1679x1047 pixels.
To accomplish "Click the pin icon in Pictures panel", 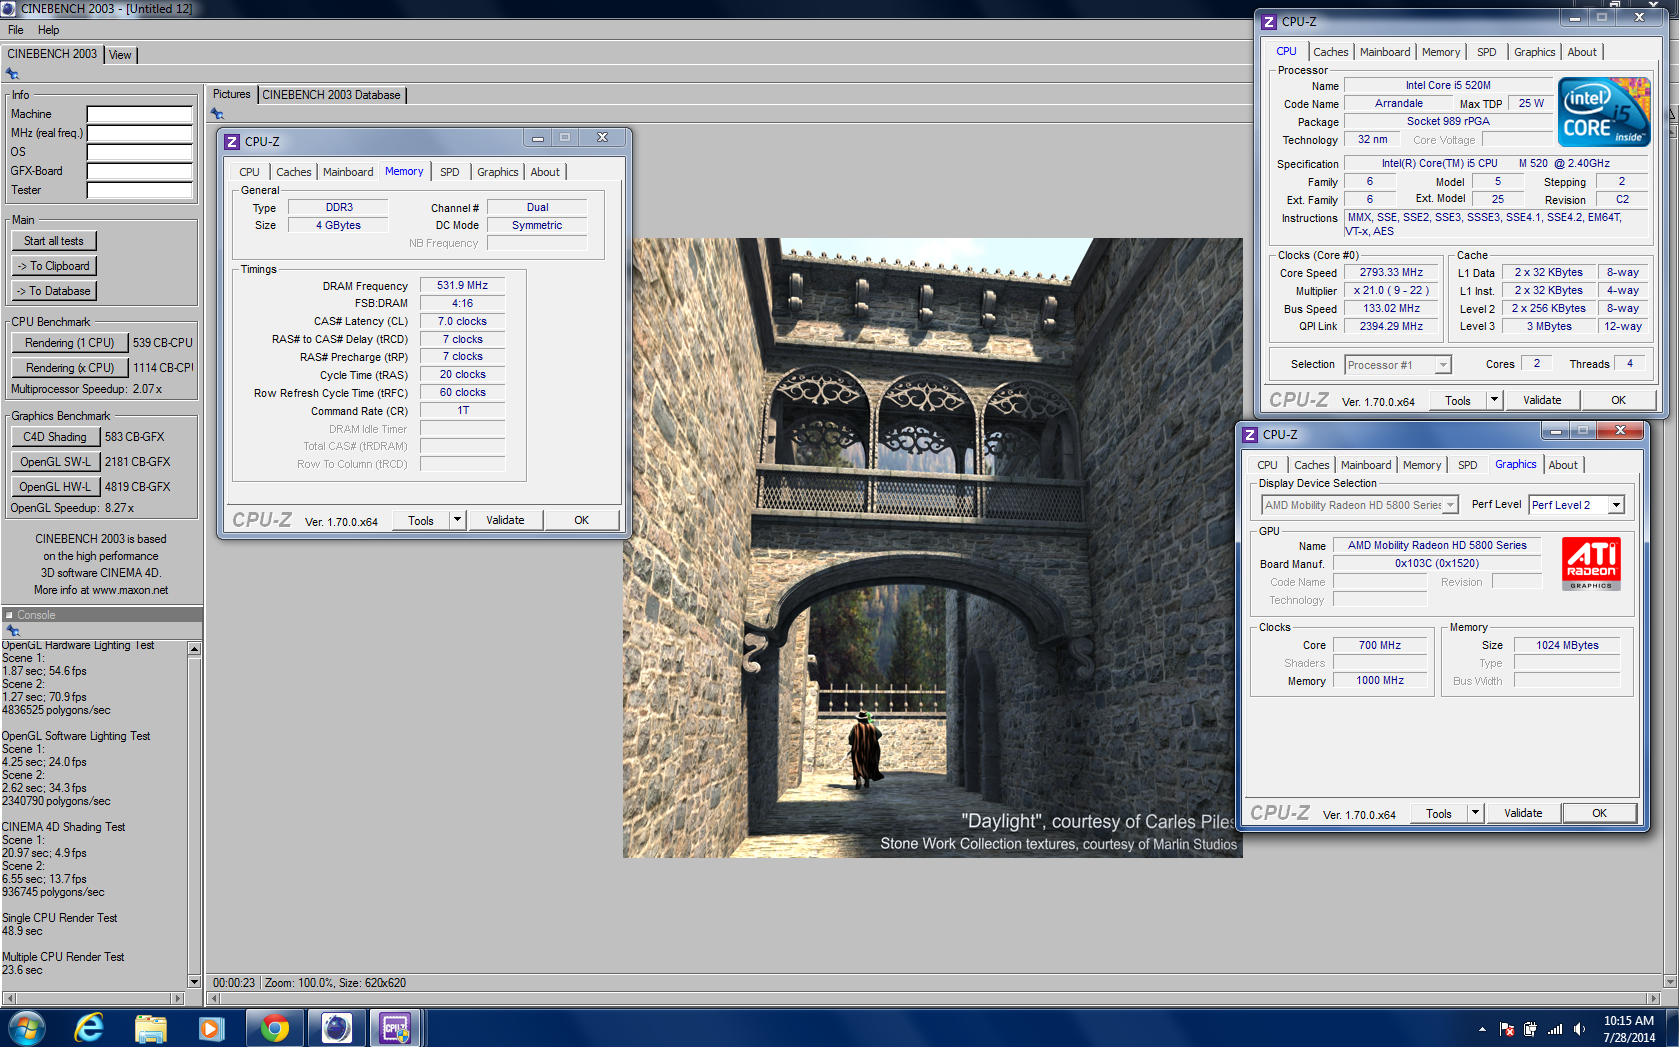I will tap(217, 114).
